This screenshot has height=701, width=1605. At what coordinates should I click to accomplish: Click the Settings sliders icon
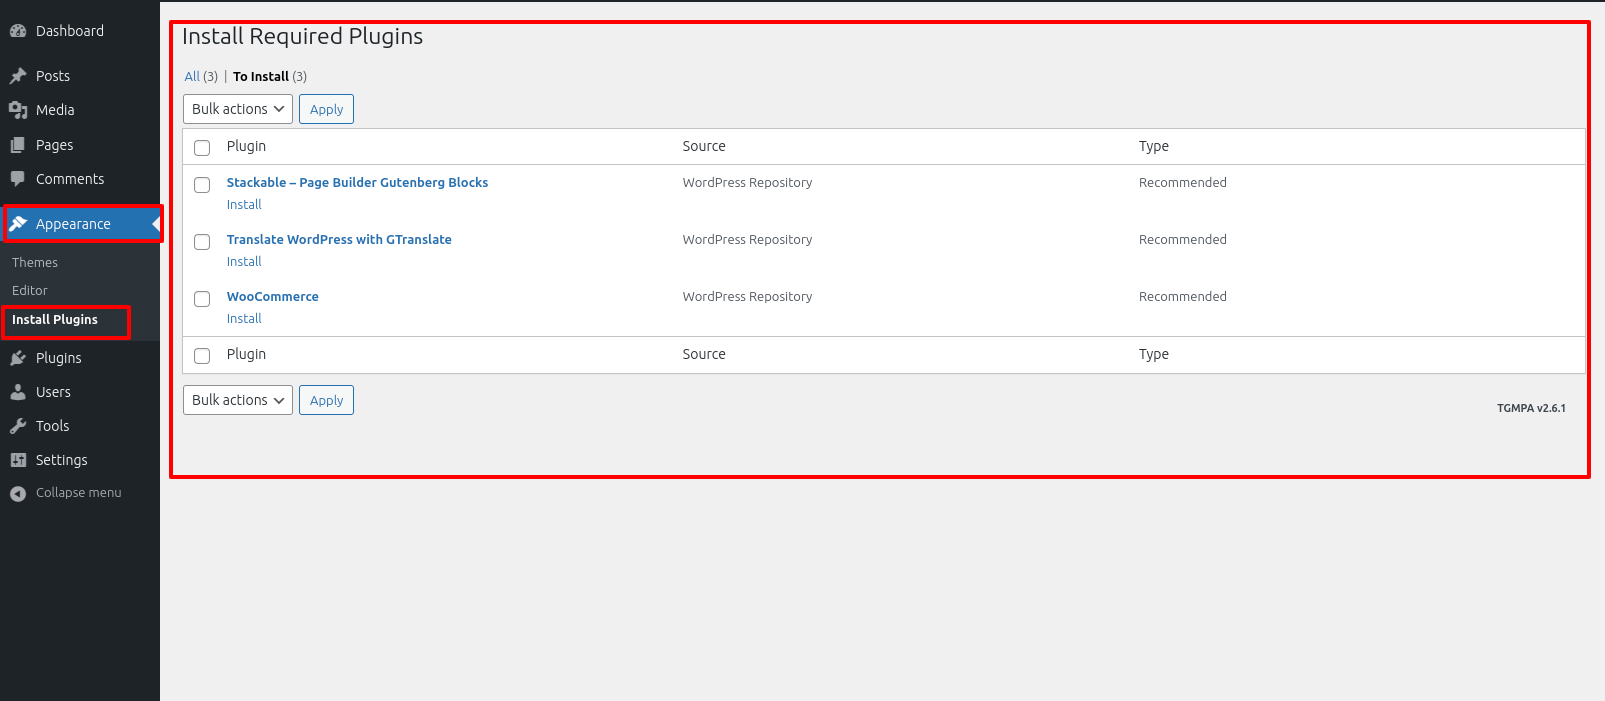(x=18, y=460)
